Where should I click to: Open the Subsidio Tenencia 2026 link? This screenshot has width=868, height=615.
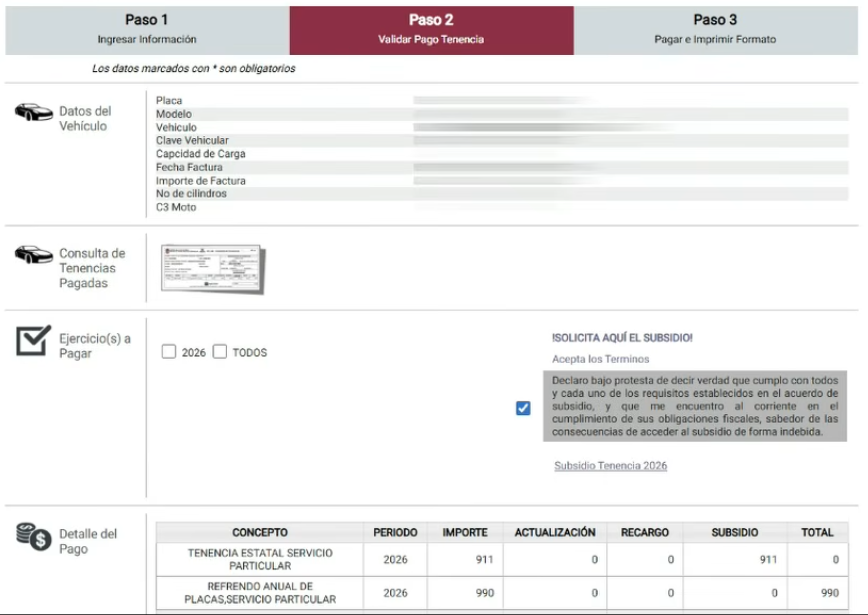(611, 466)
